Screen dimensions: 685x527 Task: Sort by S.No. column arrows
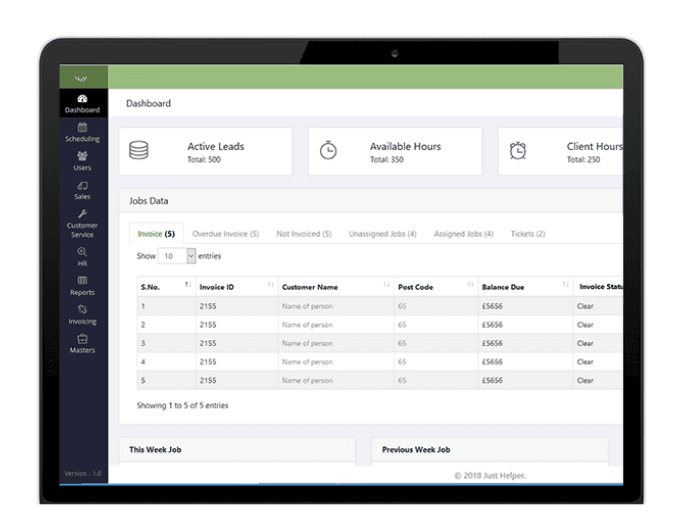(x=188, y=284)
